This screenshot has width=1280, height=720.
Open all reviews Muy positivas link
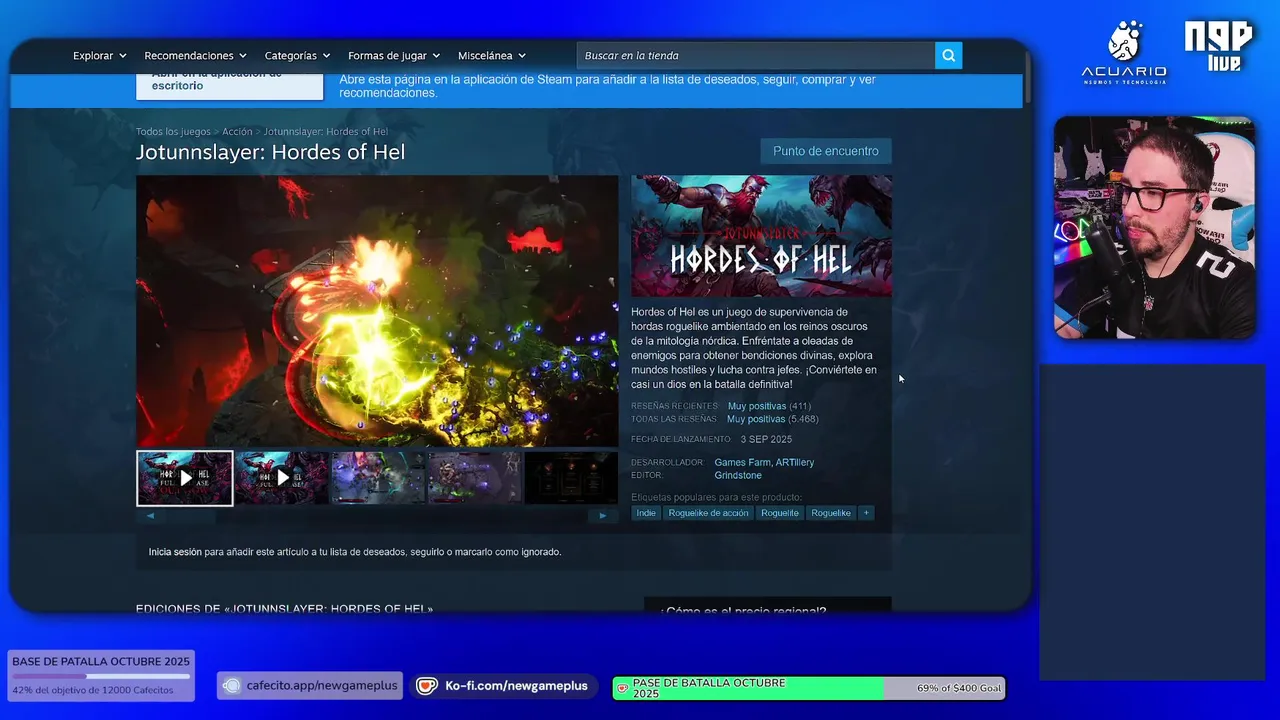(x=756, y=419)
